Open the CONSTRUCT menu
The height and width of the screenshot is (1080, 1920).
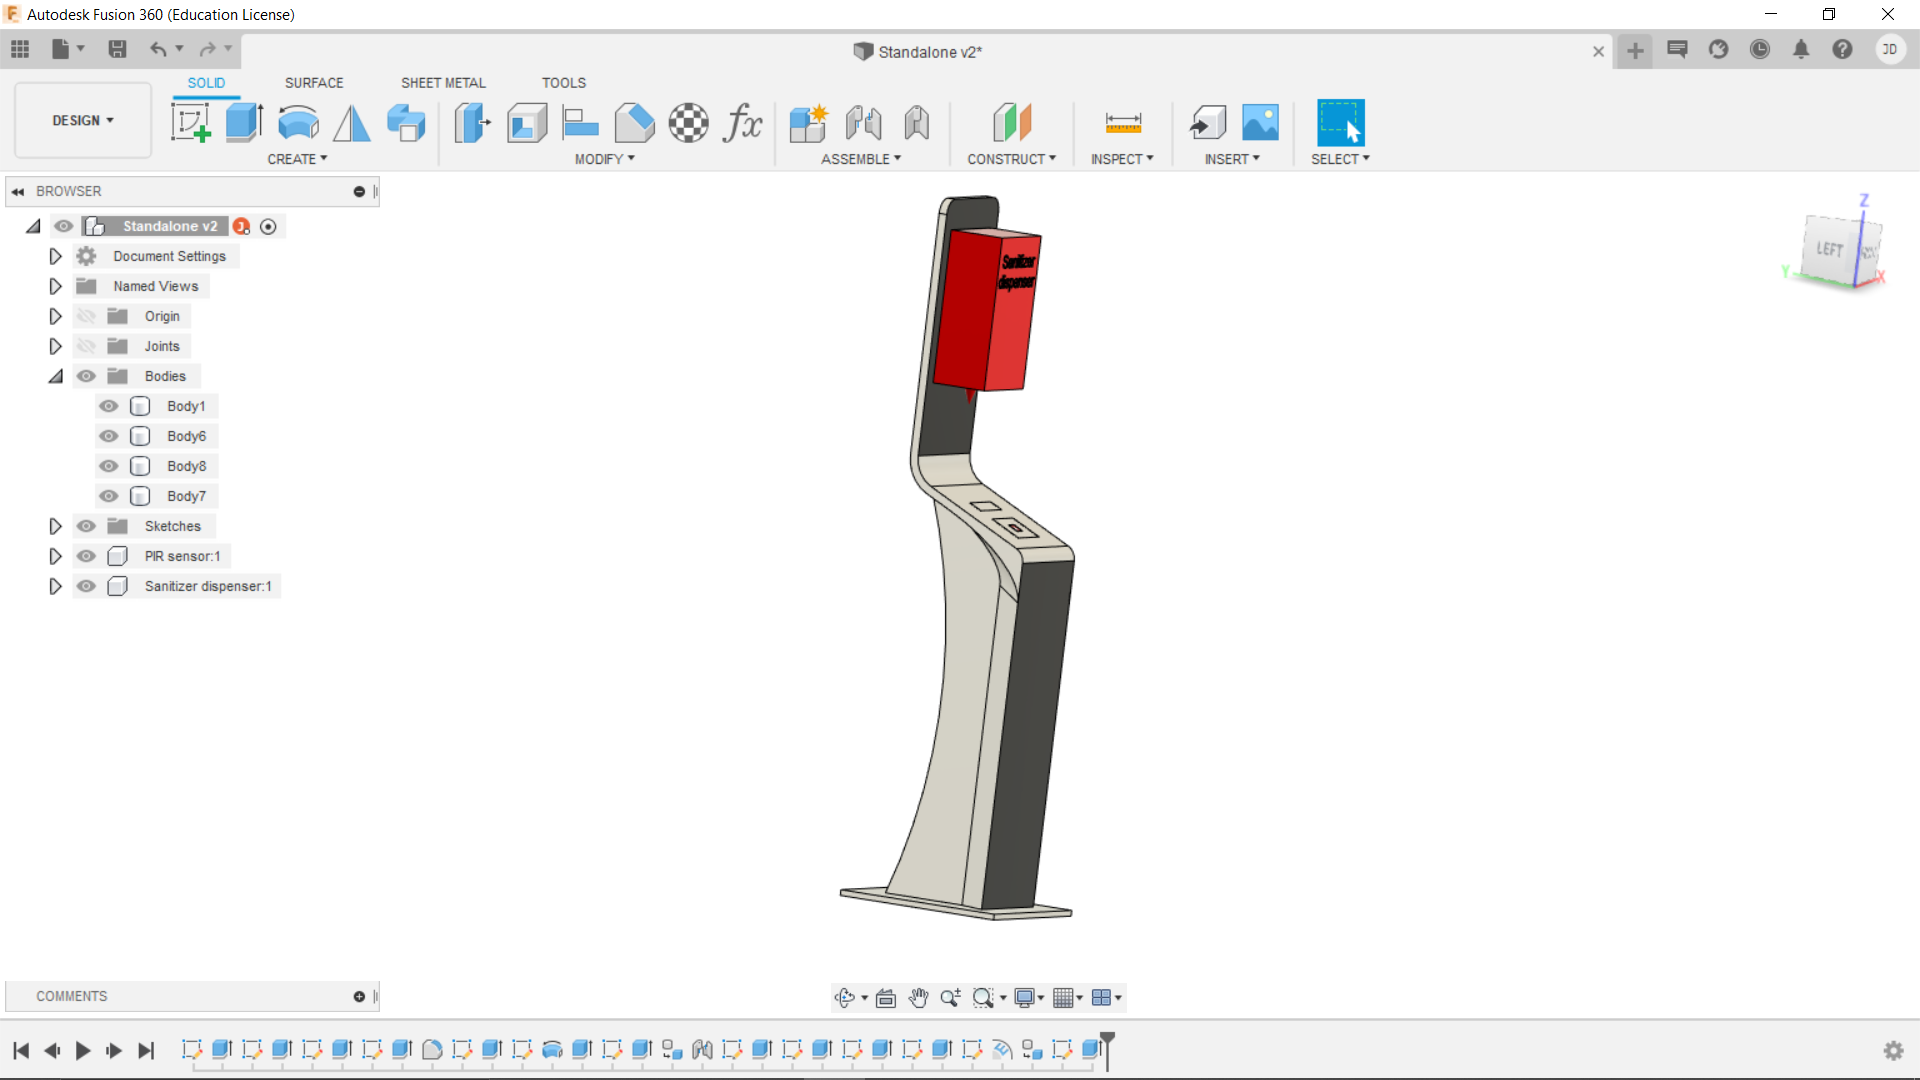click(1011, 159)
